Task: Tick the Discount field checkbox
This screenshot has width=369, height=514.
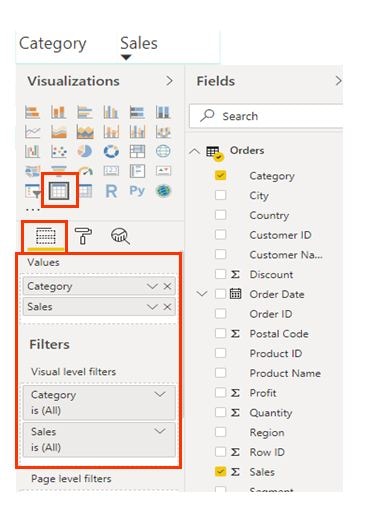Action: pos(220,274)
